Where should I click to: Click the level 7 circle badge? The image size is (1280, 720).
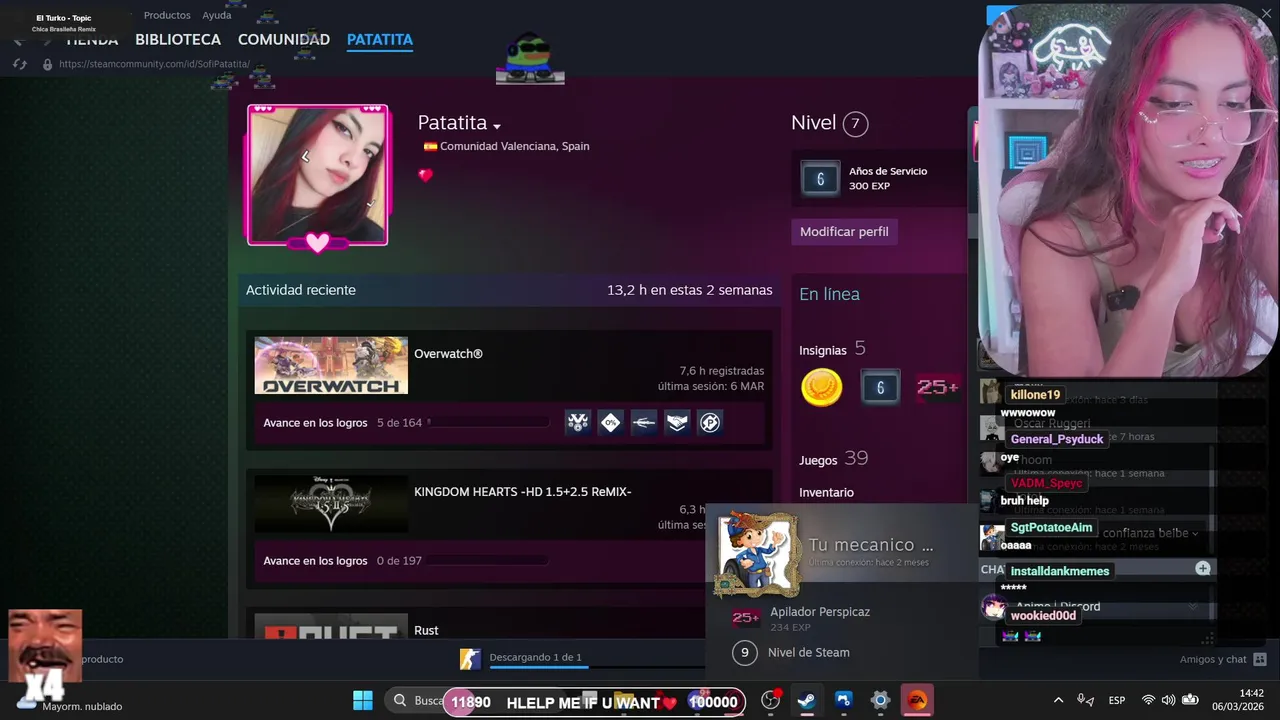pos(855,124)
